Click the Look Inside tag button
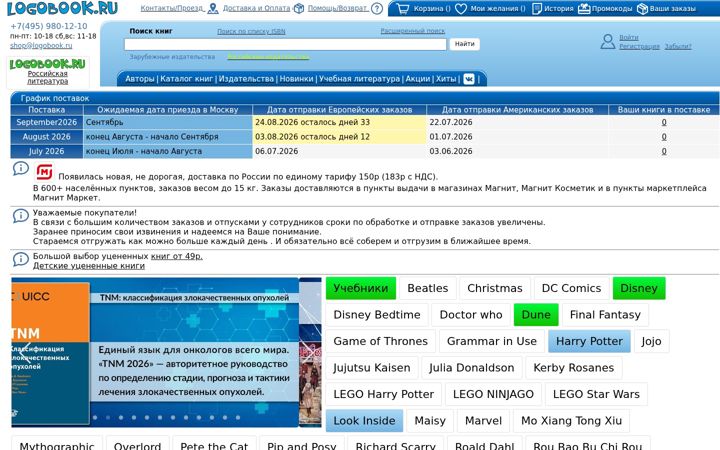This screenshot has height=450, width=720. point(364,421)
